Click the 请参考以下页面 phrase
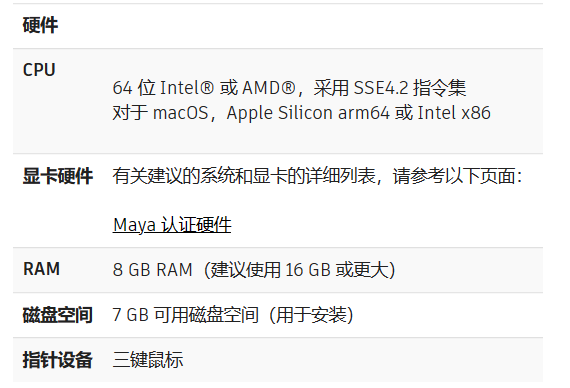The image size is (570, 388). 457,176
